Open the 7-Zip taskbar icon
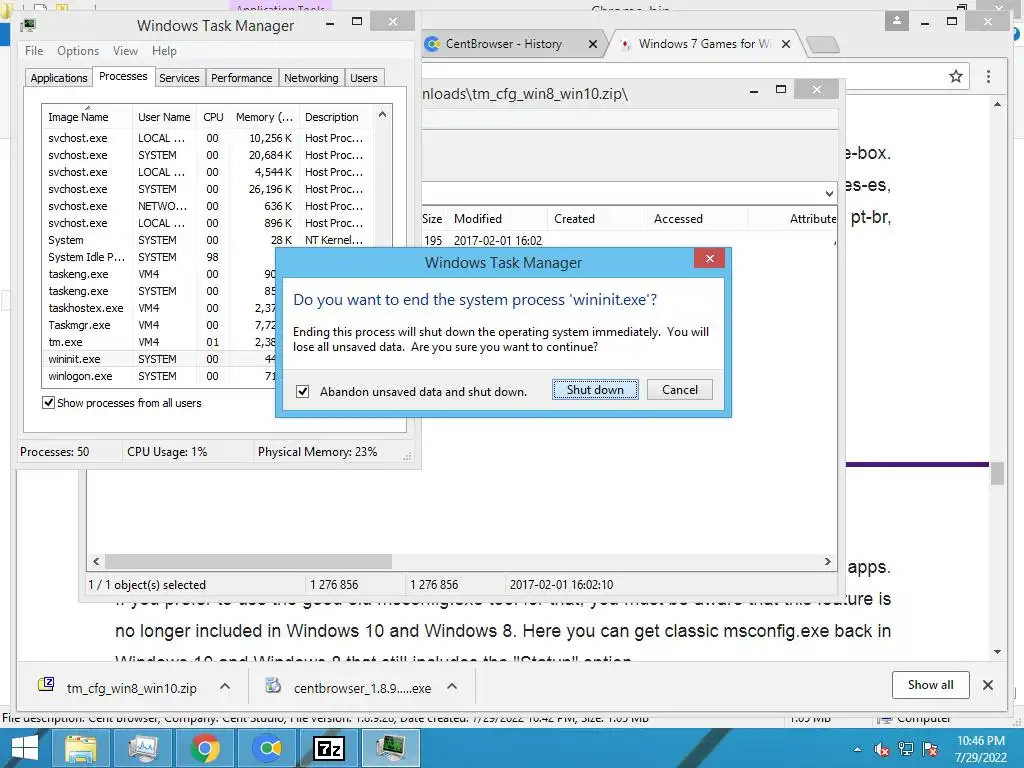 pos(328,748)
